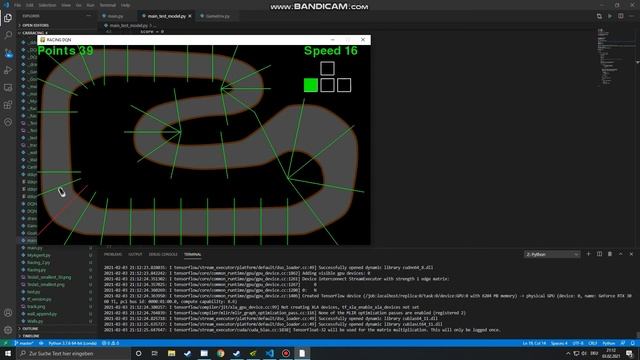
Task: Open the Windows action center notifications
Action: click(629, 353)
